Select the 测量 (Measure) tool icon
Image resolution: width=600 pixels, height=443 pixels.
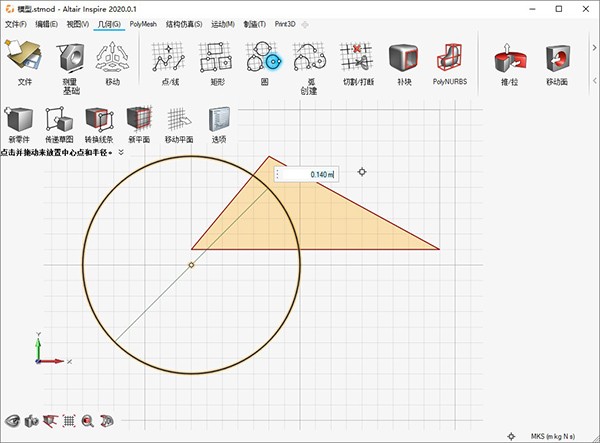pos(69,60)
